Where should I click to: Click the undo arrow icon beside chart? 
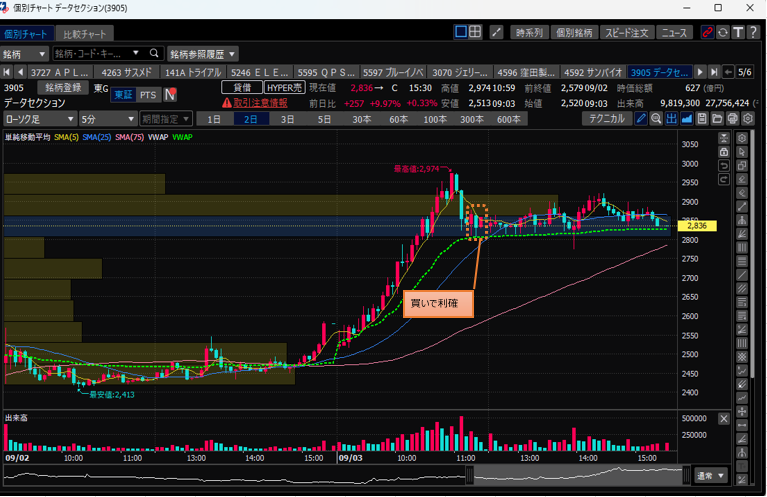[724, 165]
